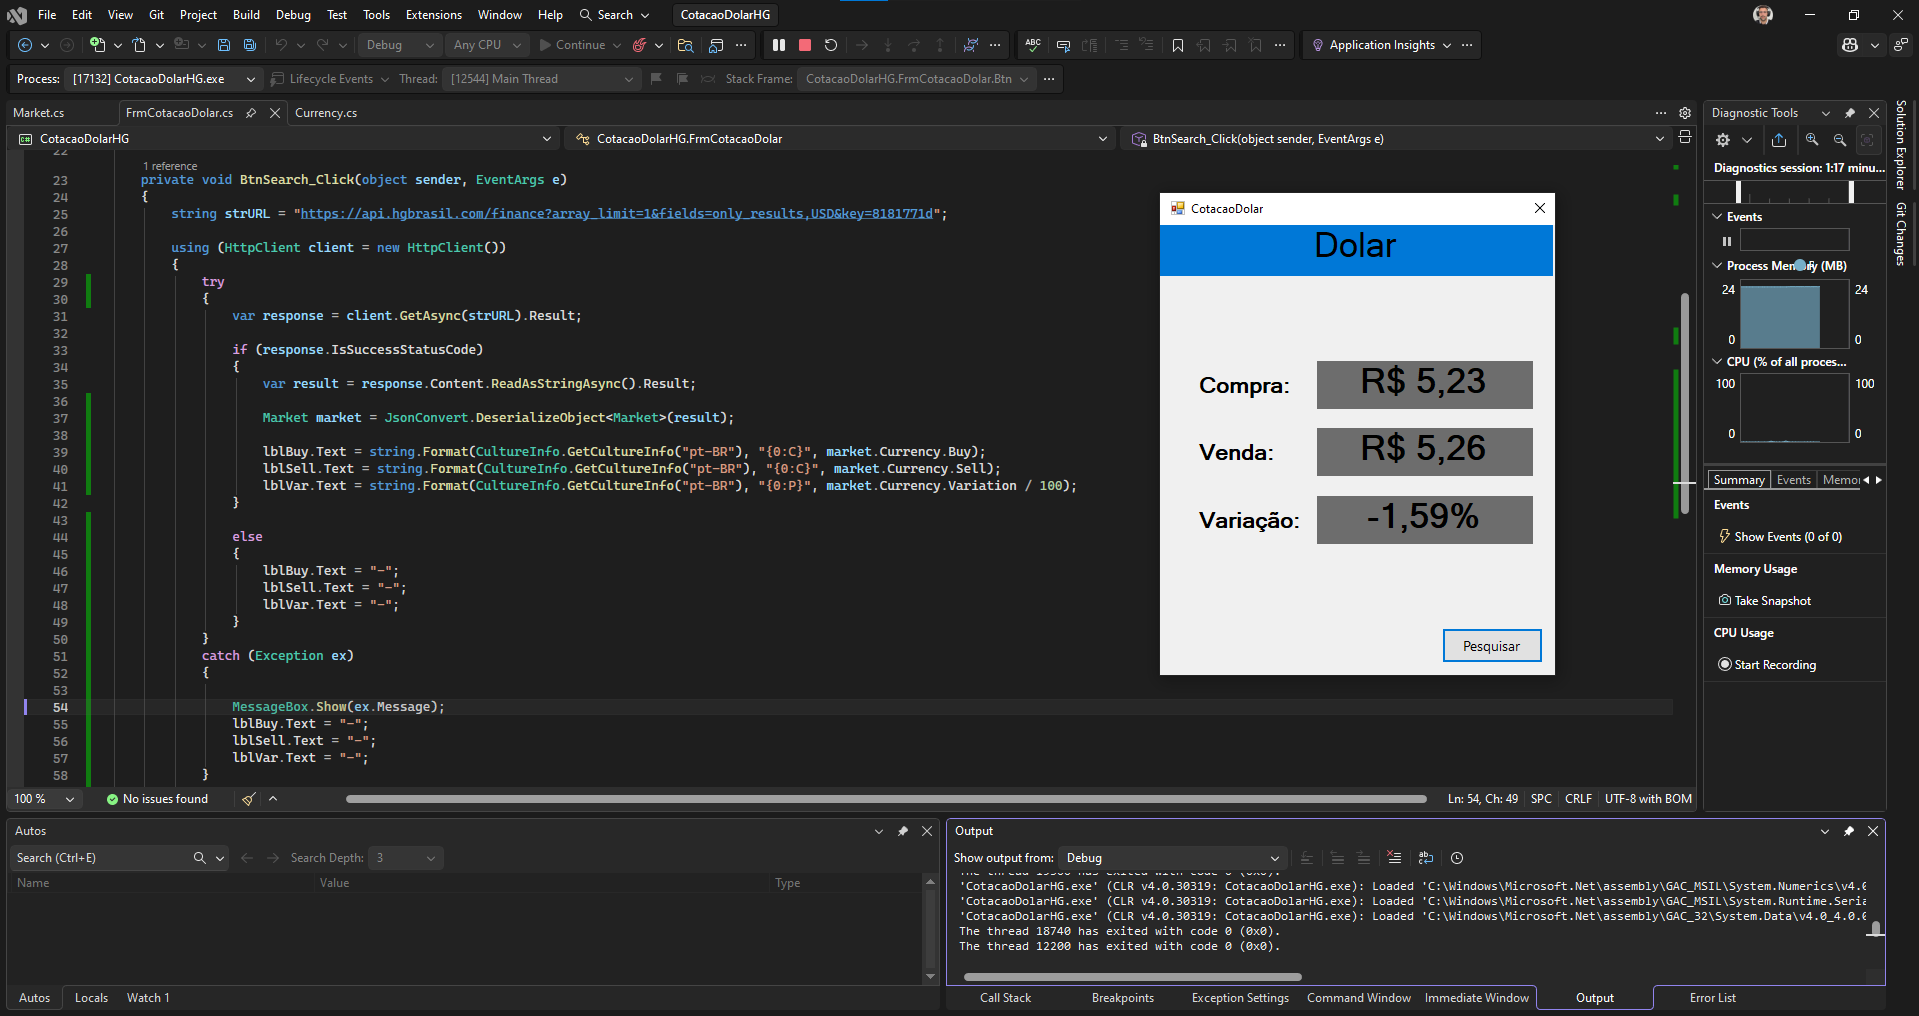Image resolution: width=1919 pixels, height=1016 pixels.
Task: Toggle pin on FrmCotacaoDolar.cs tab
Action: pos(251,113)
